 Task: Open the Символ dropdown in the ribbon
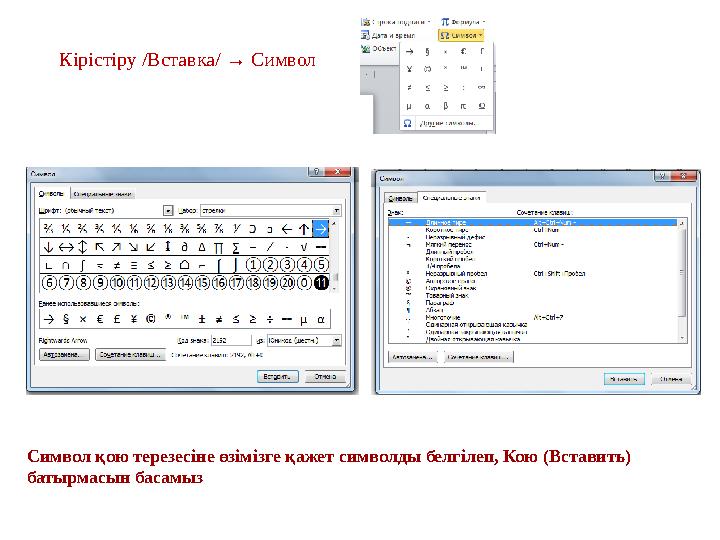(x=461, y=35)
